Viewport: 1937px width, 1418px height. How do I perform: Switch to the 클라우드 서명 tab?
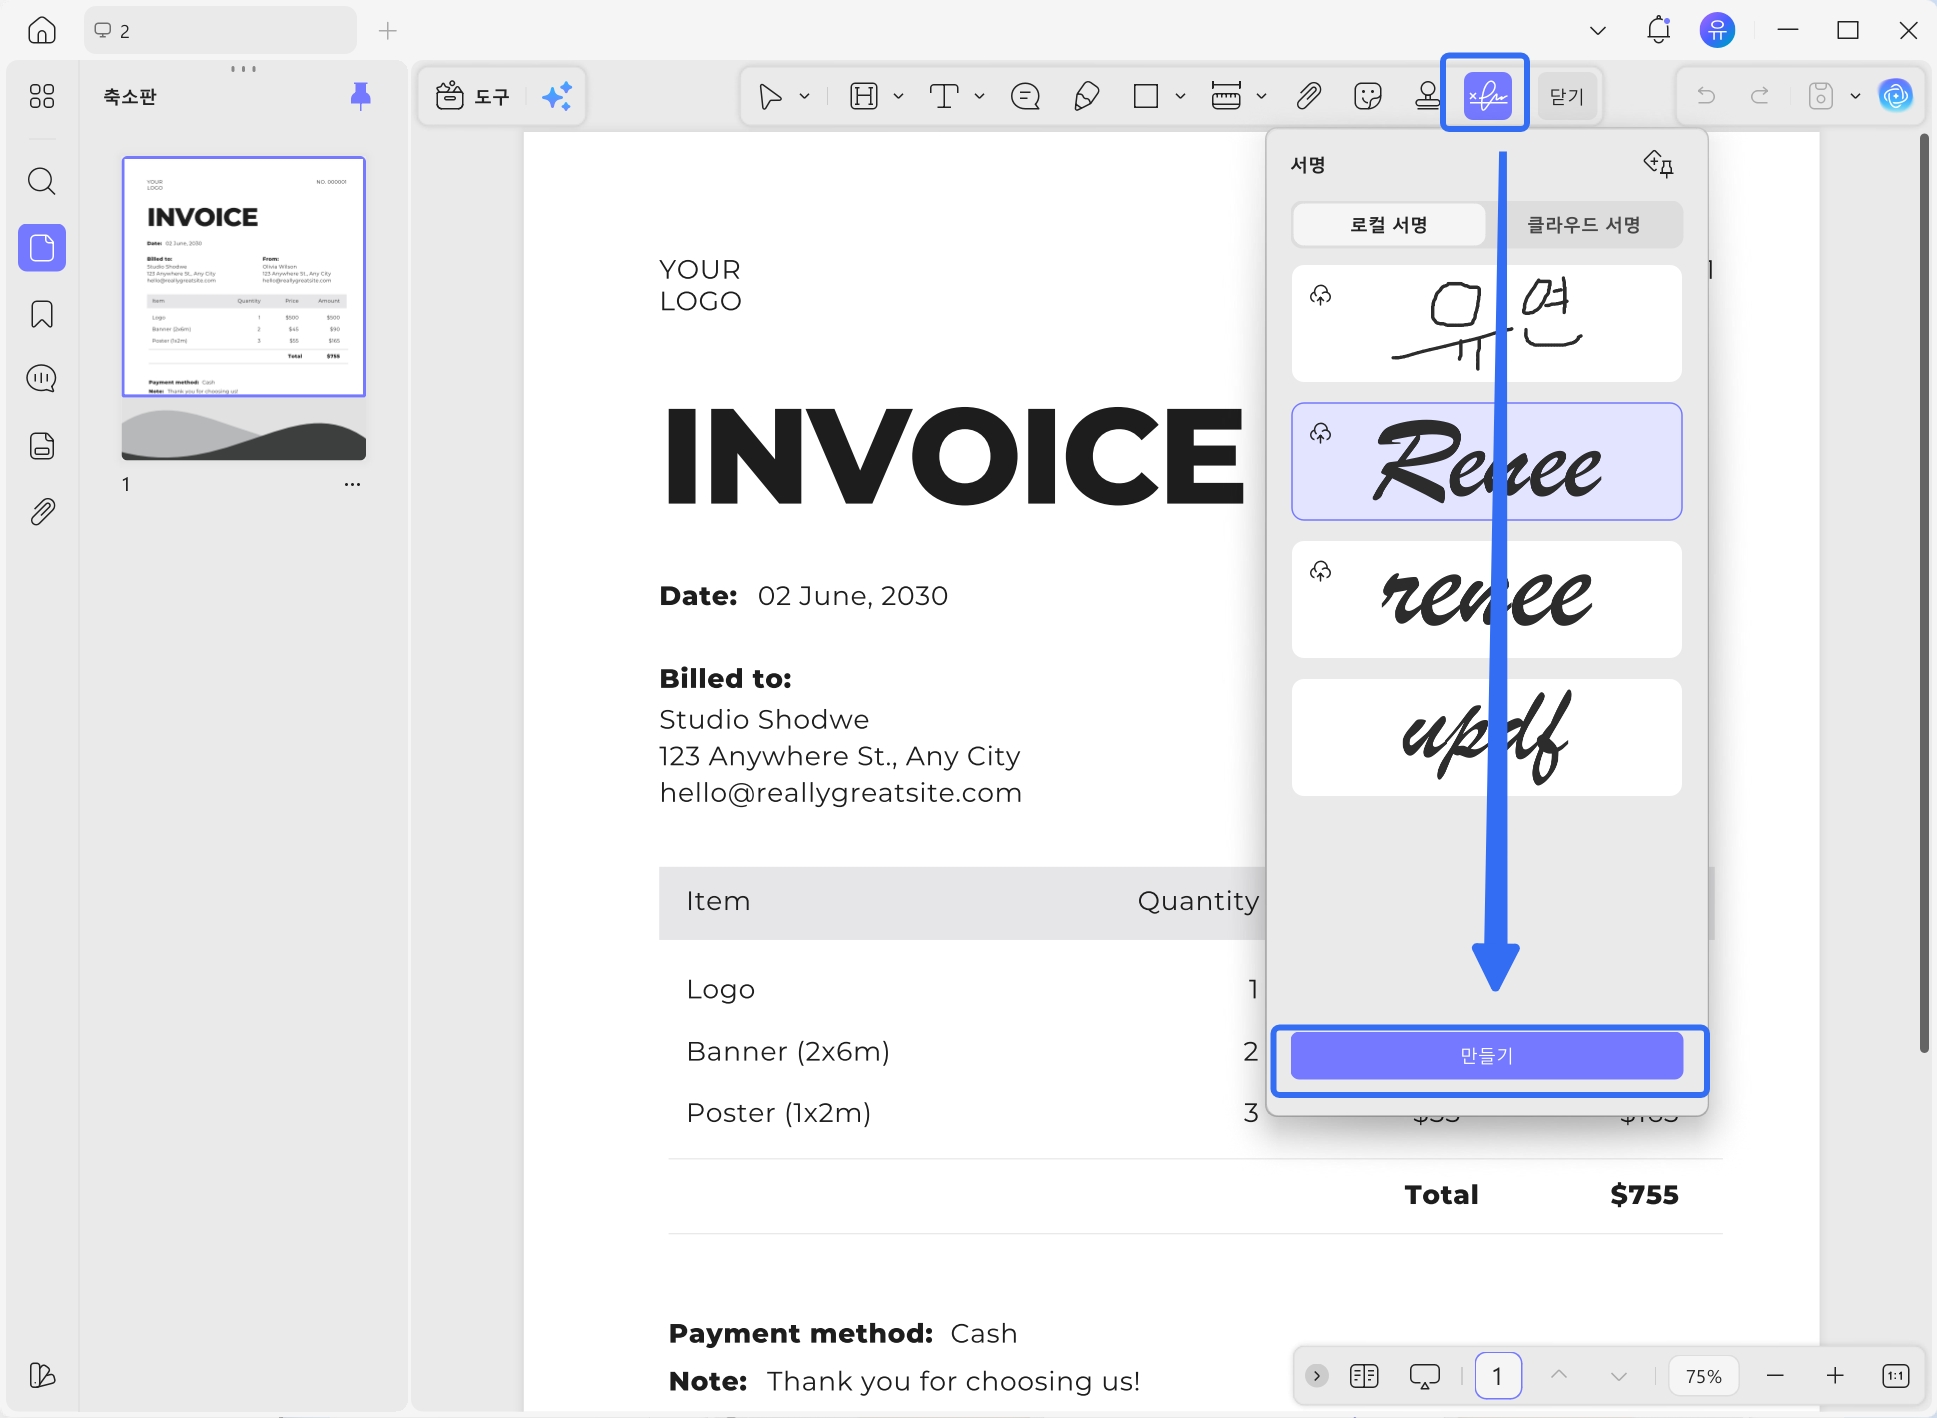point(1584,225)
